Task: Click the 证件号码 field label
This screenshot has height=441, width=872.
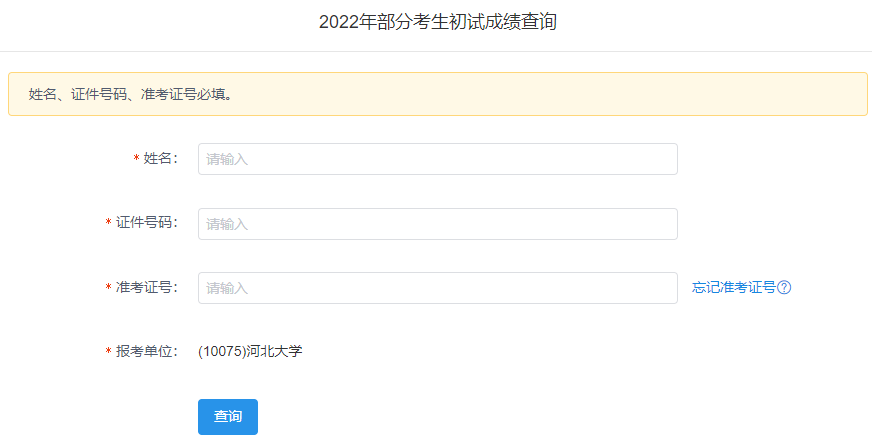Action: click(145, 223)
